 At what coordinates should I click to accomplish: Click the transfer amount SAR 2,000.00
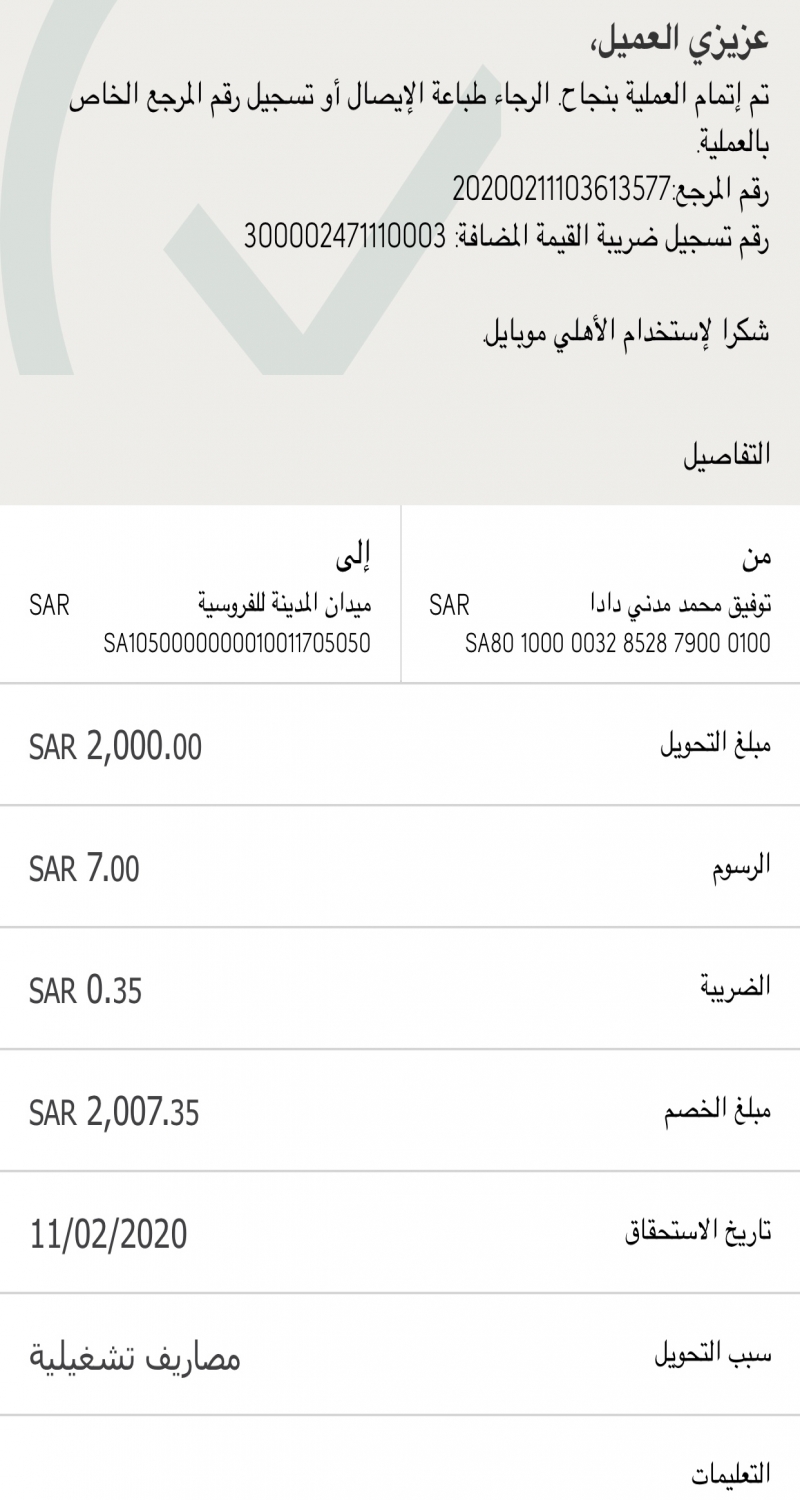point(115,746)
